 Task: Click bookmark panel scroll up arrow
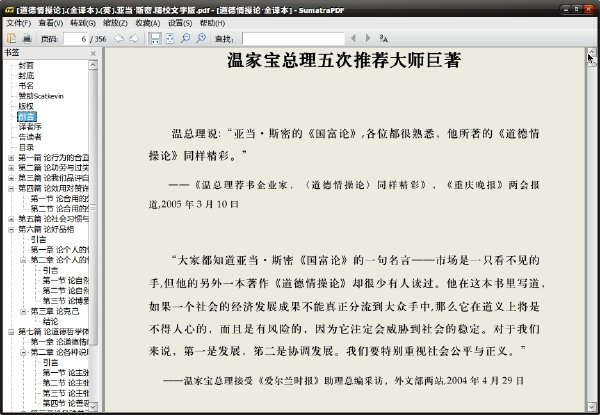[93, 65]
